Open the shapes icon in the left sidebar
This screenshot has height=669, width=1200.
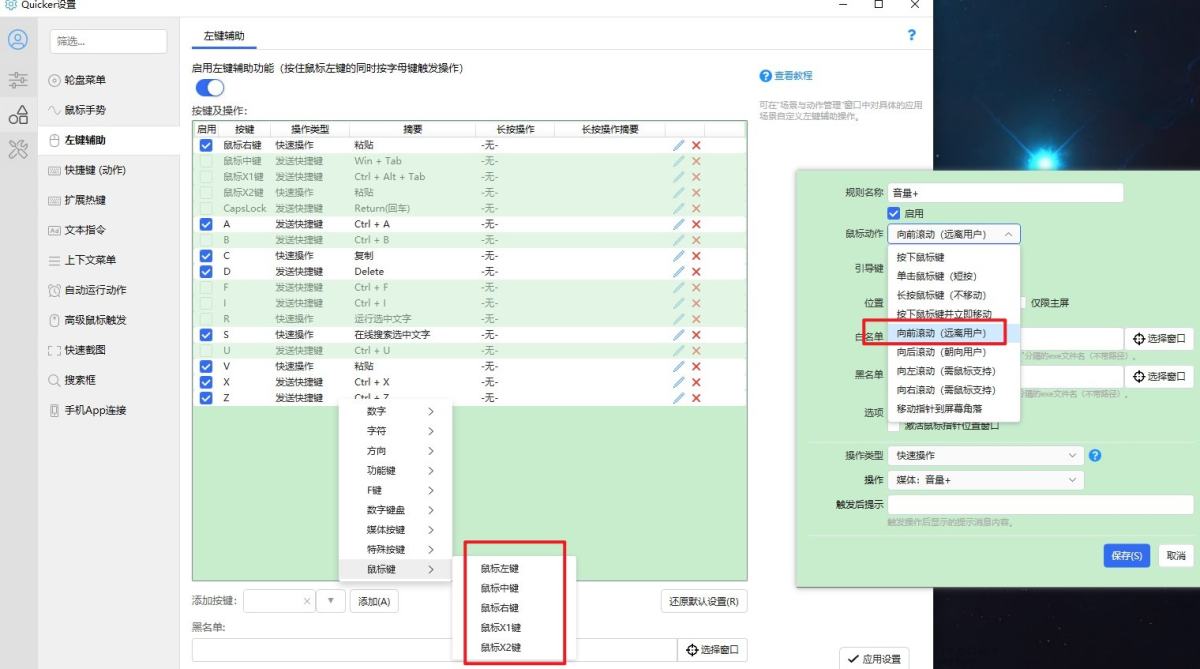(x=18, y=115)
